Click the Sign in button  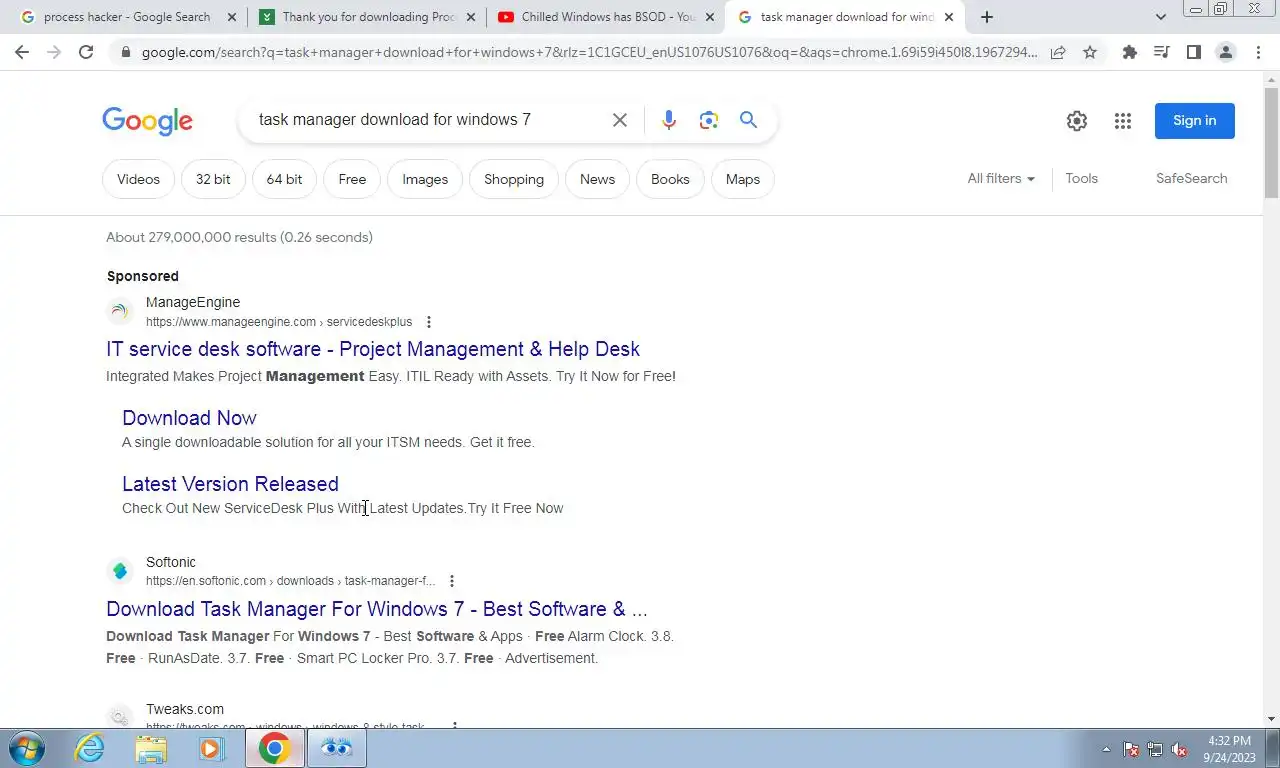pos(1195,121)
